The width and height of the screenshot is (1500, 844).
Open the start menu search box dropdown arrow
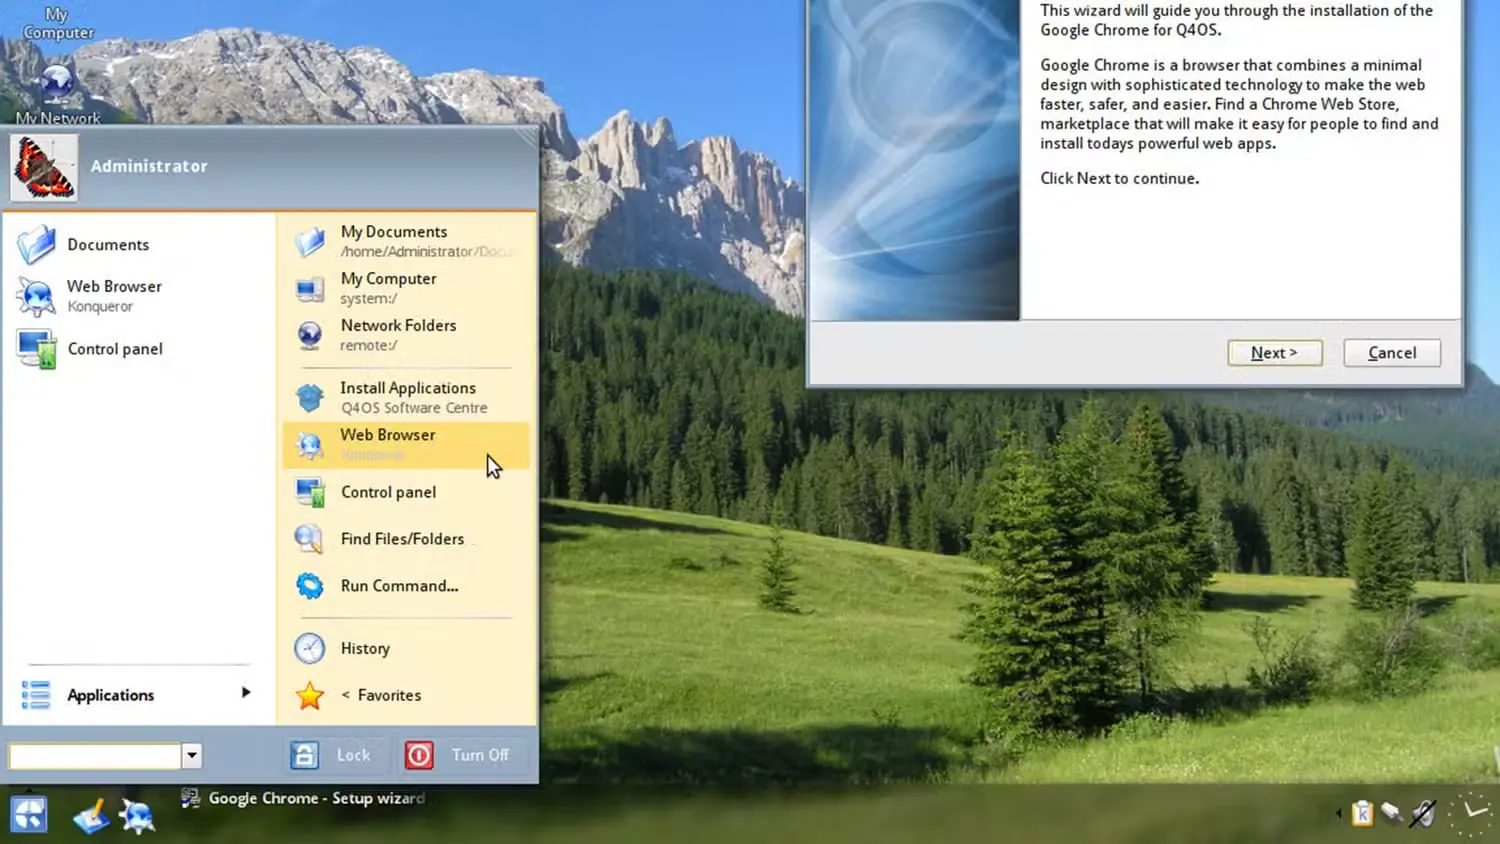[x=192, y=756]
